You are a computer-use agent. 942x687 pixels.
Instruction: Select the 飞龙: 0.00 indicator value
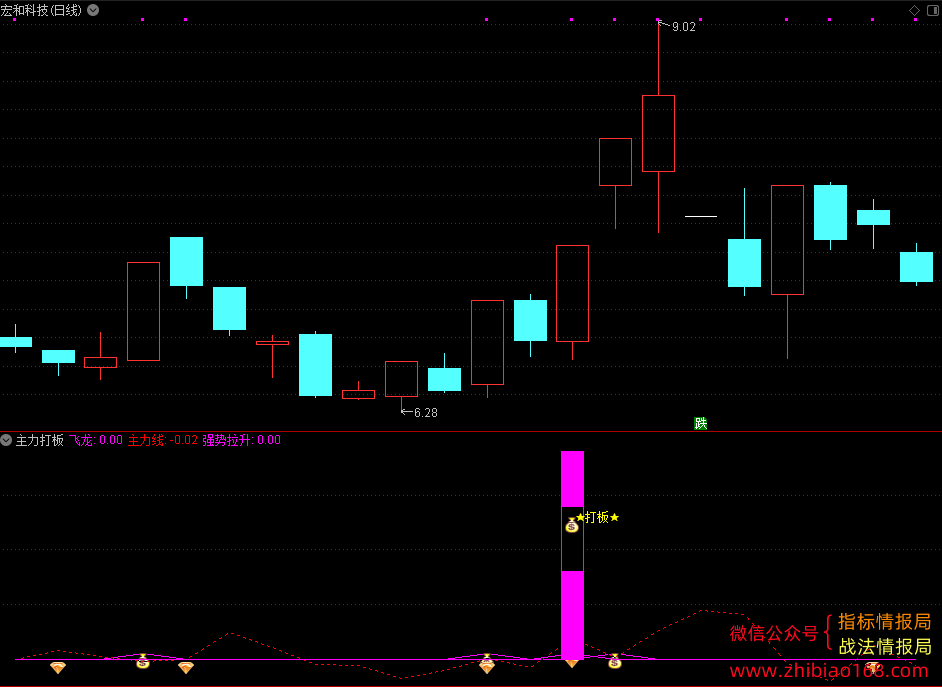tap(96, 440)
